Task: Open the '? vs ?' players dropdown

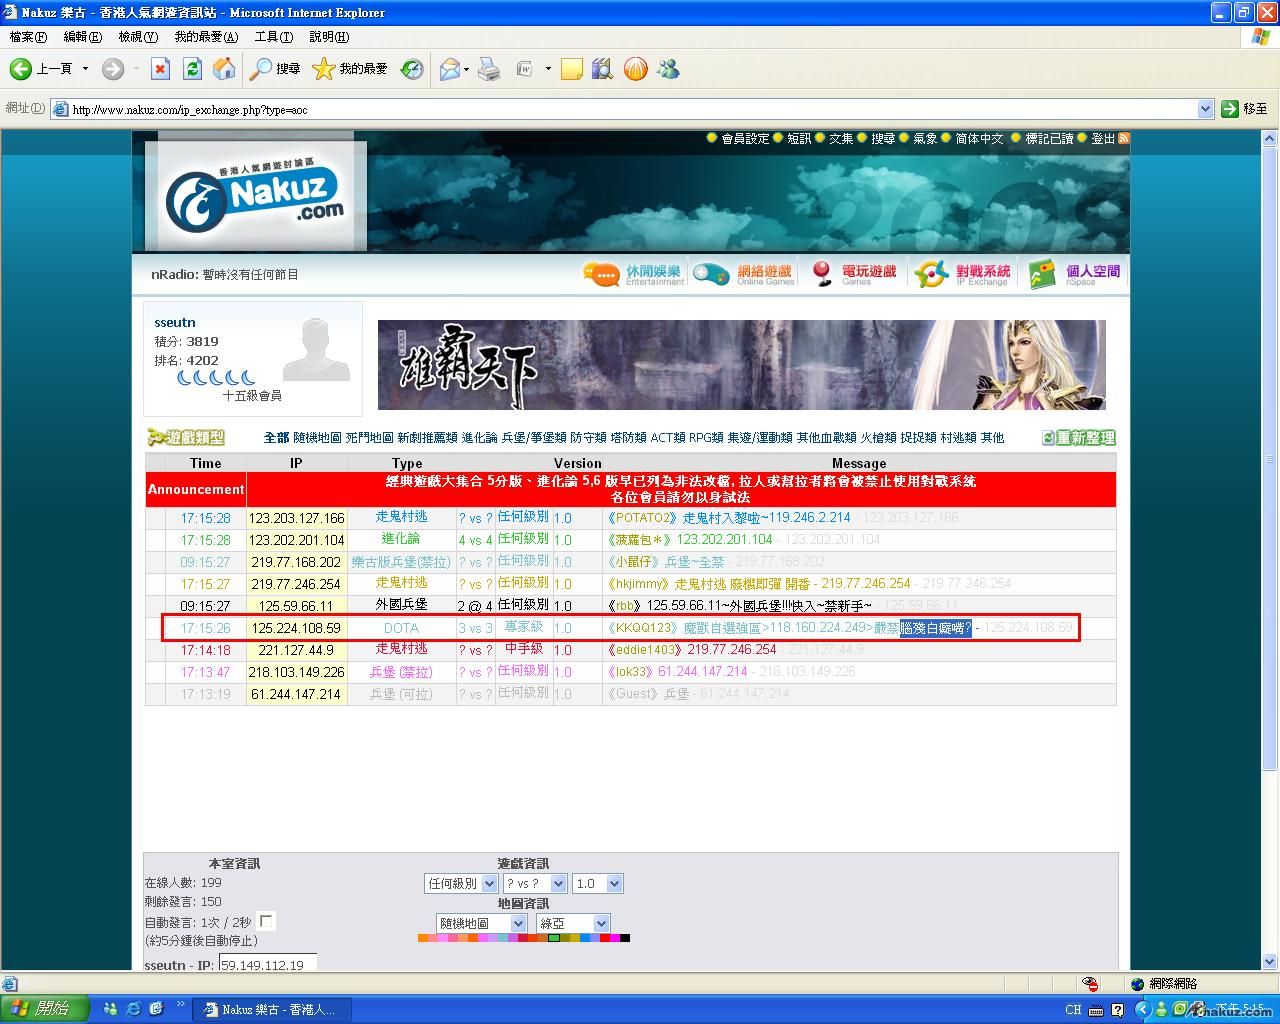Action: 534,883
